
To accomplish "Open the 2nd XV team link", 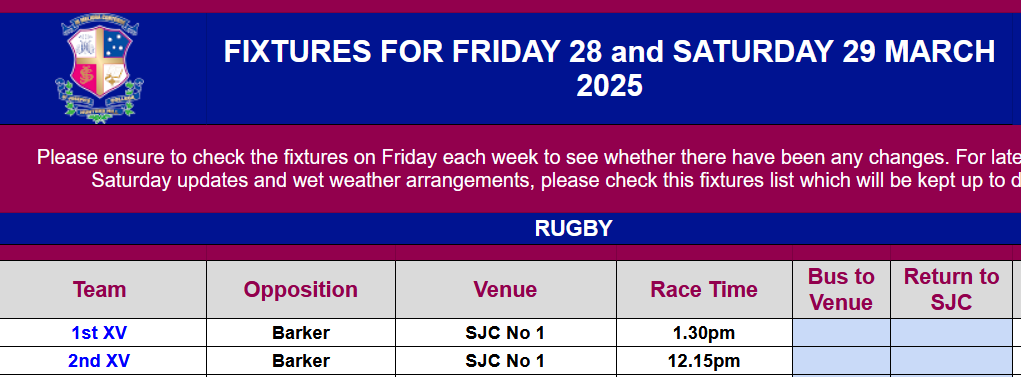I will coord(99,361).
